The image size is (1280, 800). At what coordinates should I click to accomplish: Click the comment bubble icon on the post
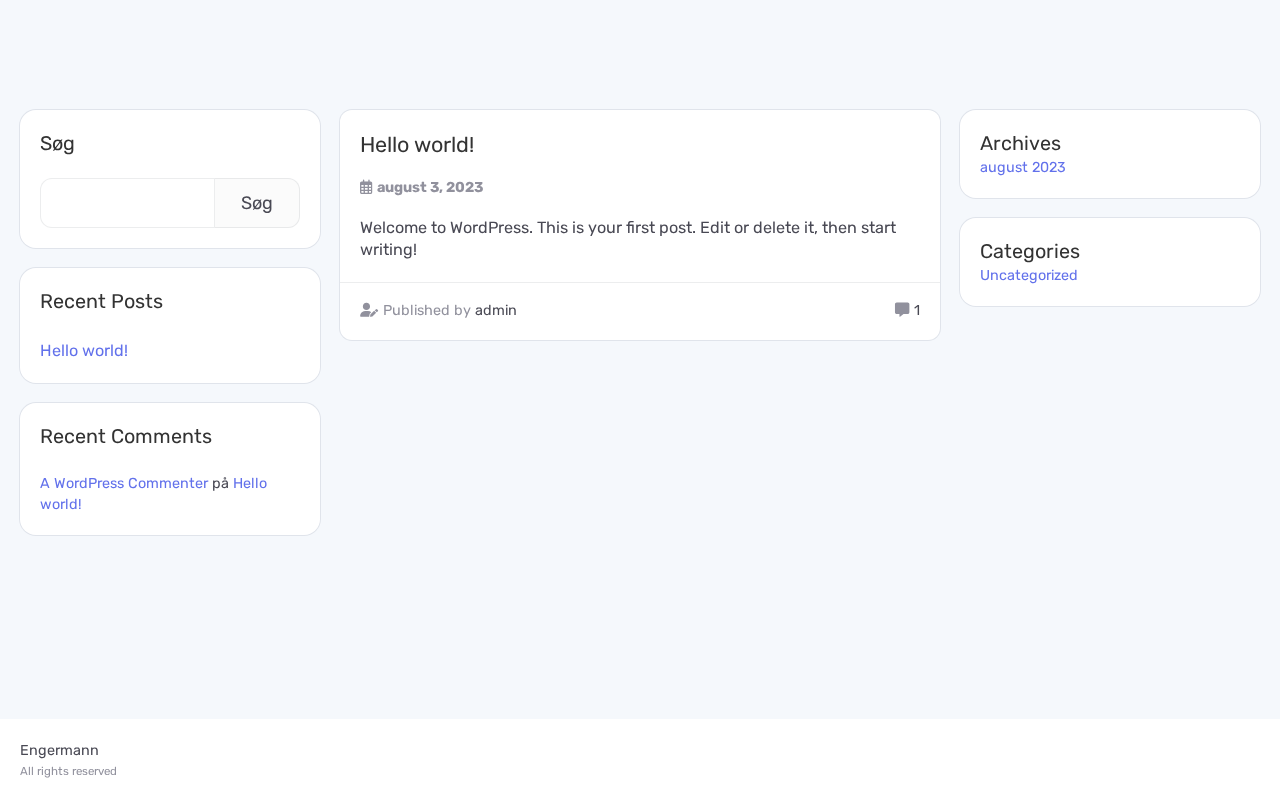pos(902,310)
